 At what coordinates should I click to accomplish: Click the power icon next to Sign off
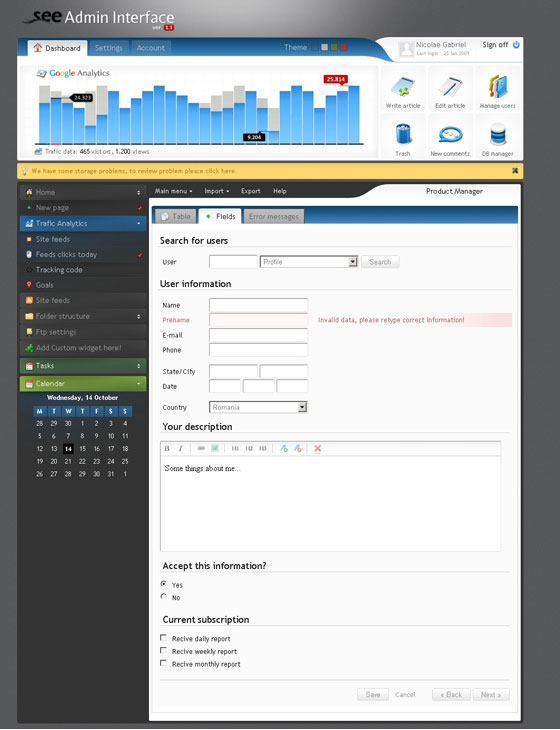tap(516, 45)
